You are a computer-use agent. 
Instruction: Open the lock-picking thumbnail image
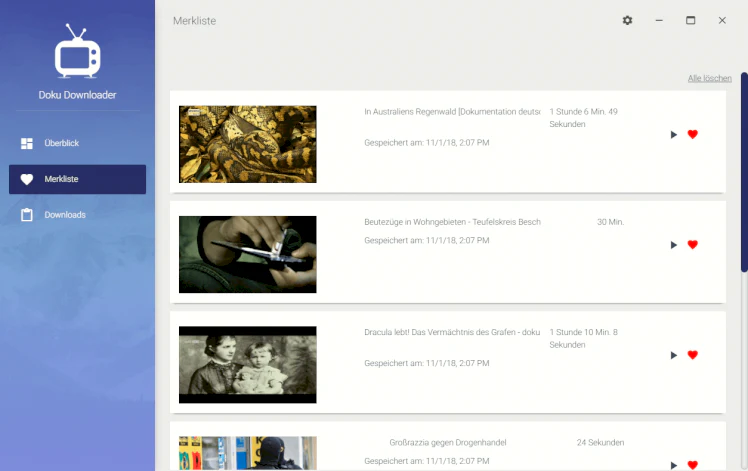tap(248, 254)
